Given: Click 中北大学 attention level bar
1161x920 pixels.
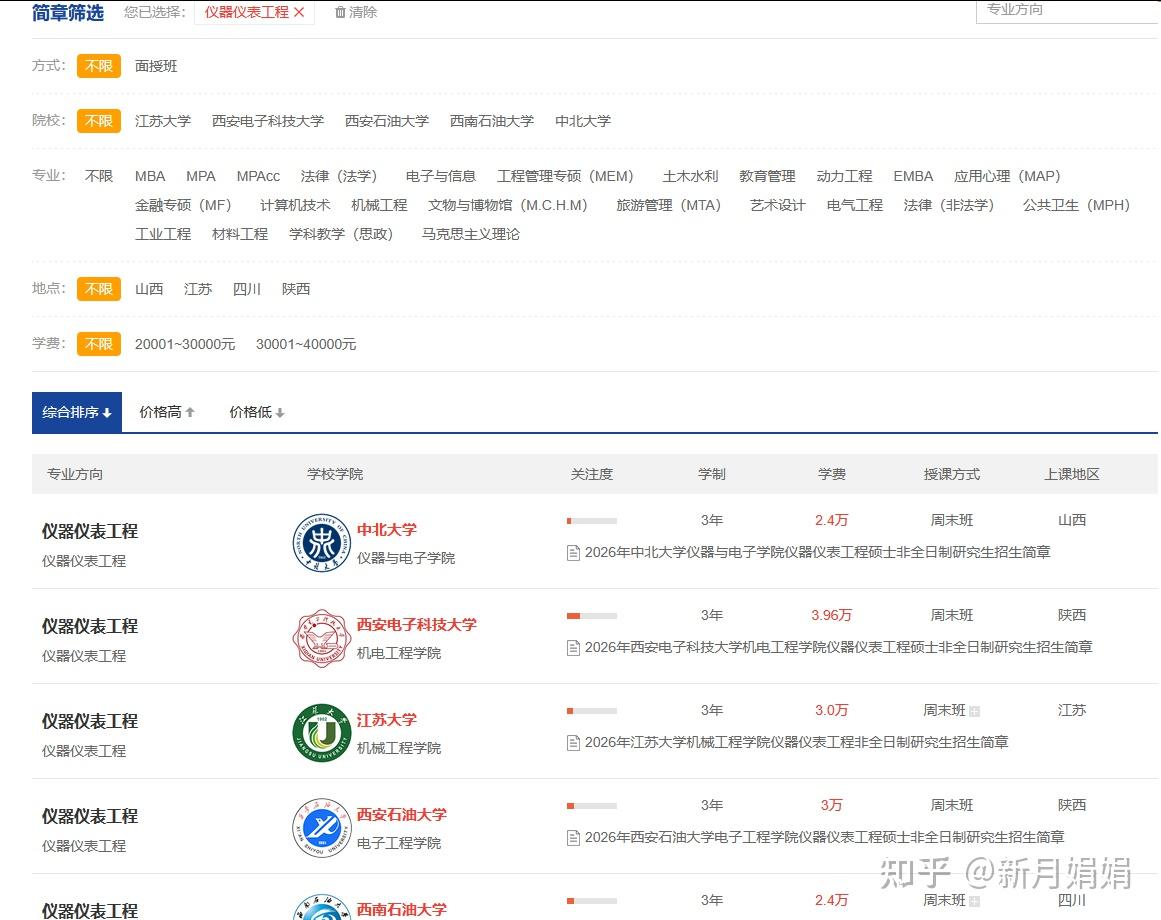Looking at the screenshot, I should click(x=592, y=521).
